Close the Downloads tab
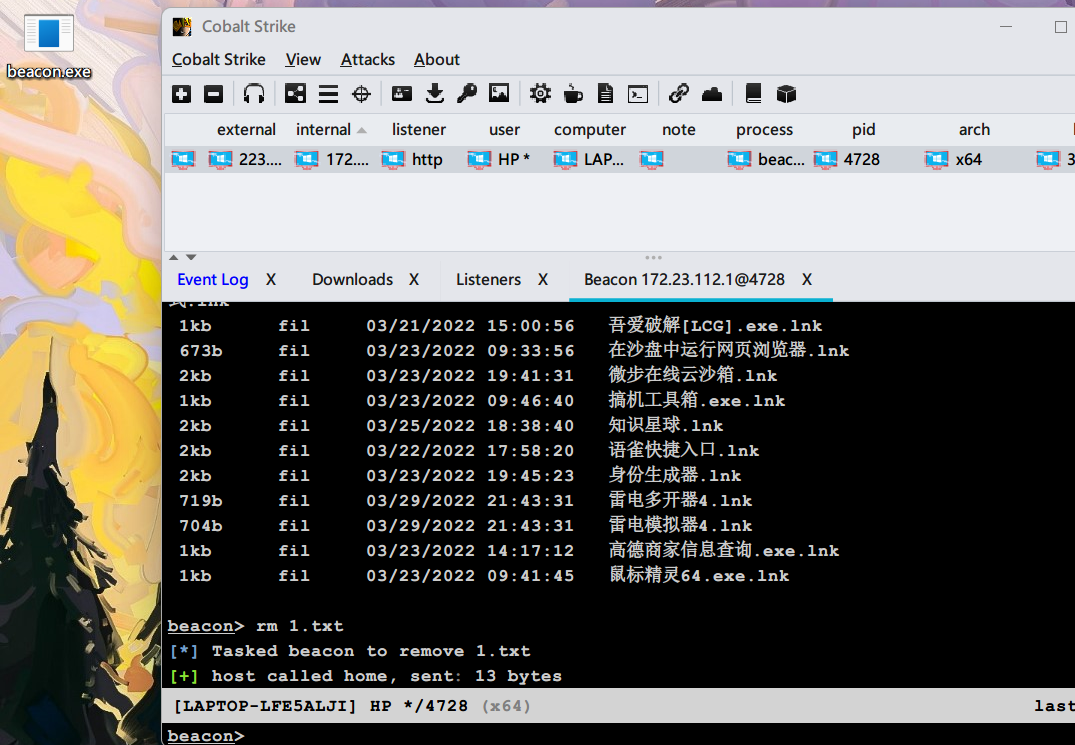 coord(414,280)
